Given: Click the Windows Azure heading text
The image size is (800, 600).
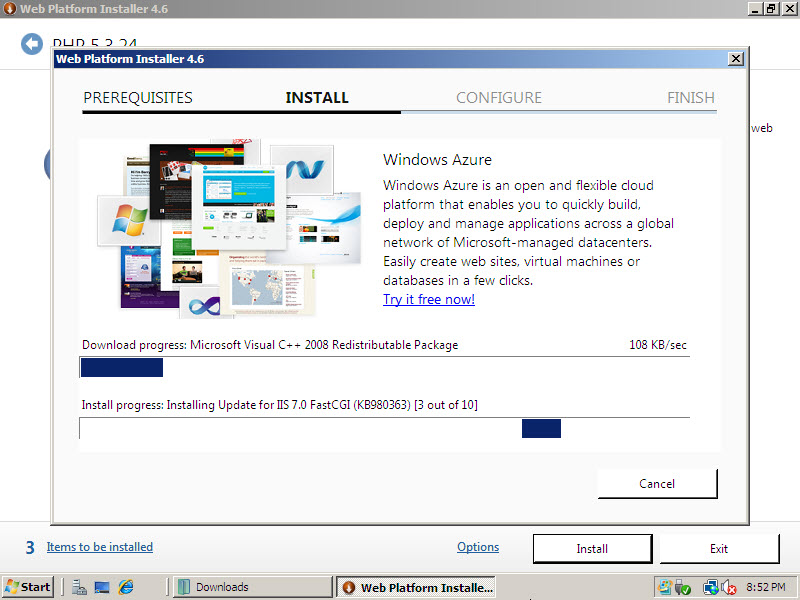Looking at the screenshot, I should point(437,160).
